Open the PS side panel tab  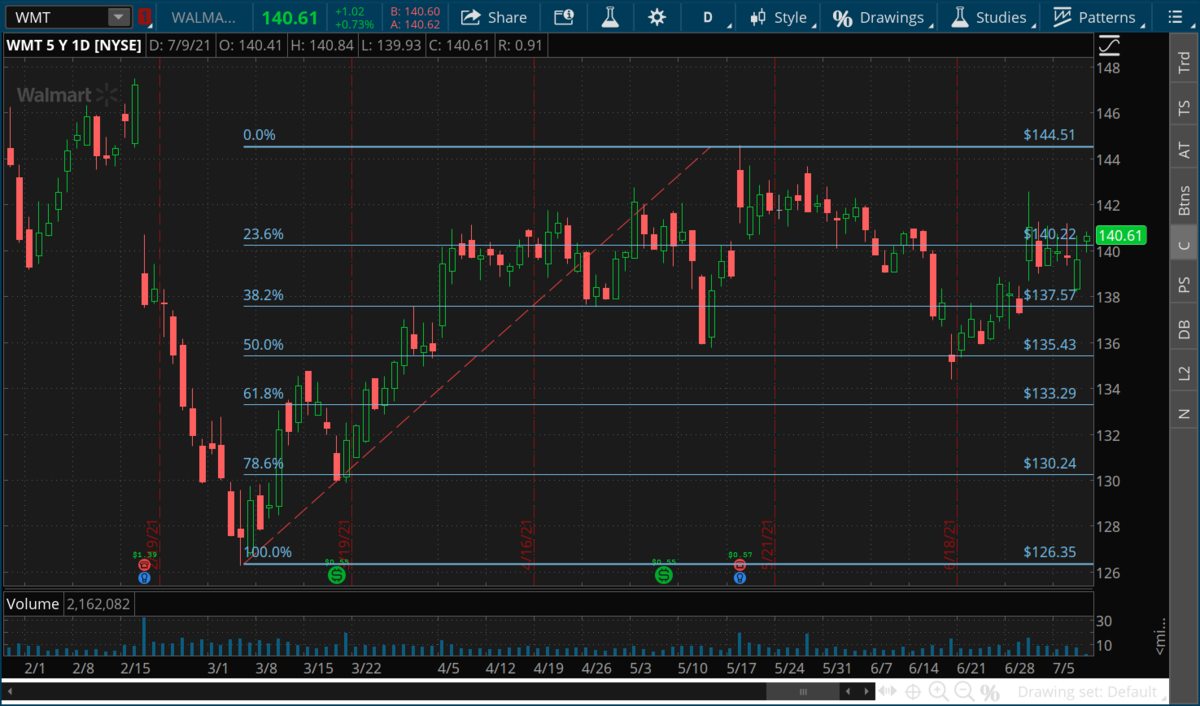tap(1184, 286)
